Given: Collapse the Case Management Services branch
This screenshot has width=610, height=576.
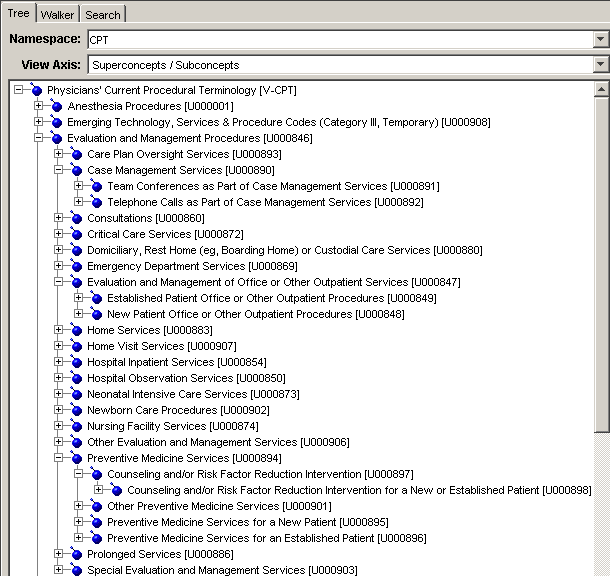Looking at the screenshot, I should [x=58, y=170].
